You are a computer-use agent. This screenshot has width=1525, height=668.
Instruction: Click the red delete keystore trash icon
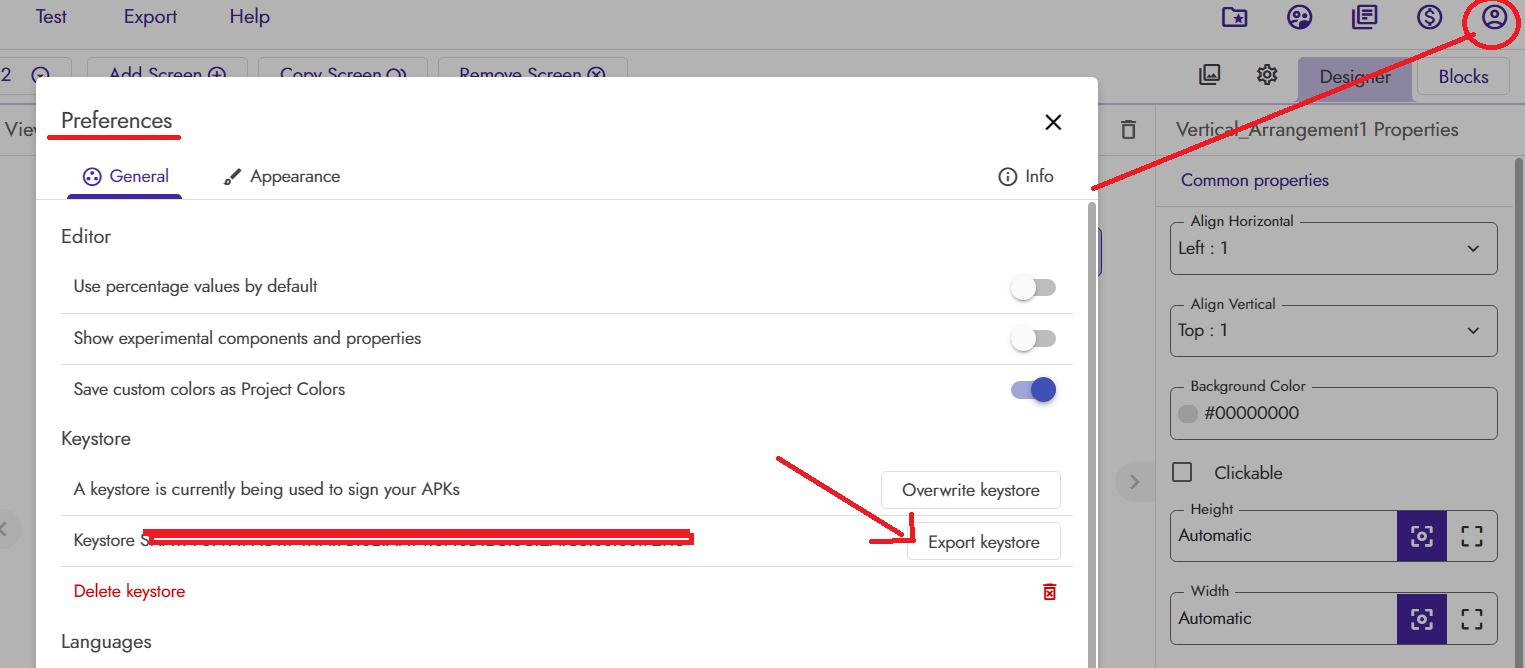pyautogui.click(x=1049, y=592)
